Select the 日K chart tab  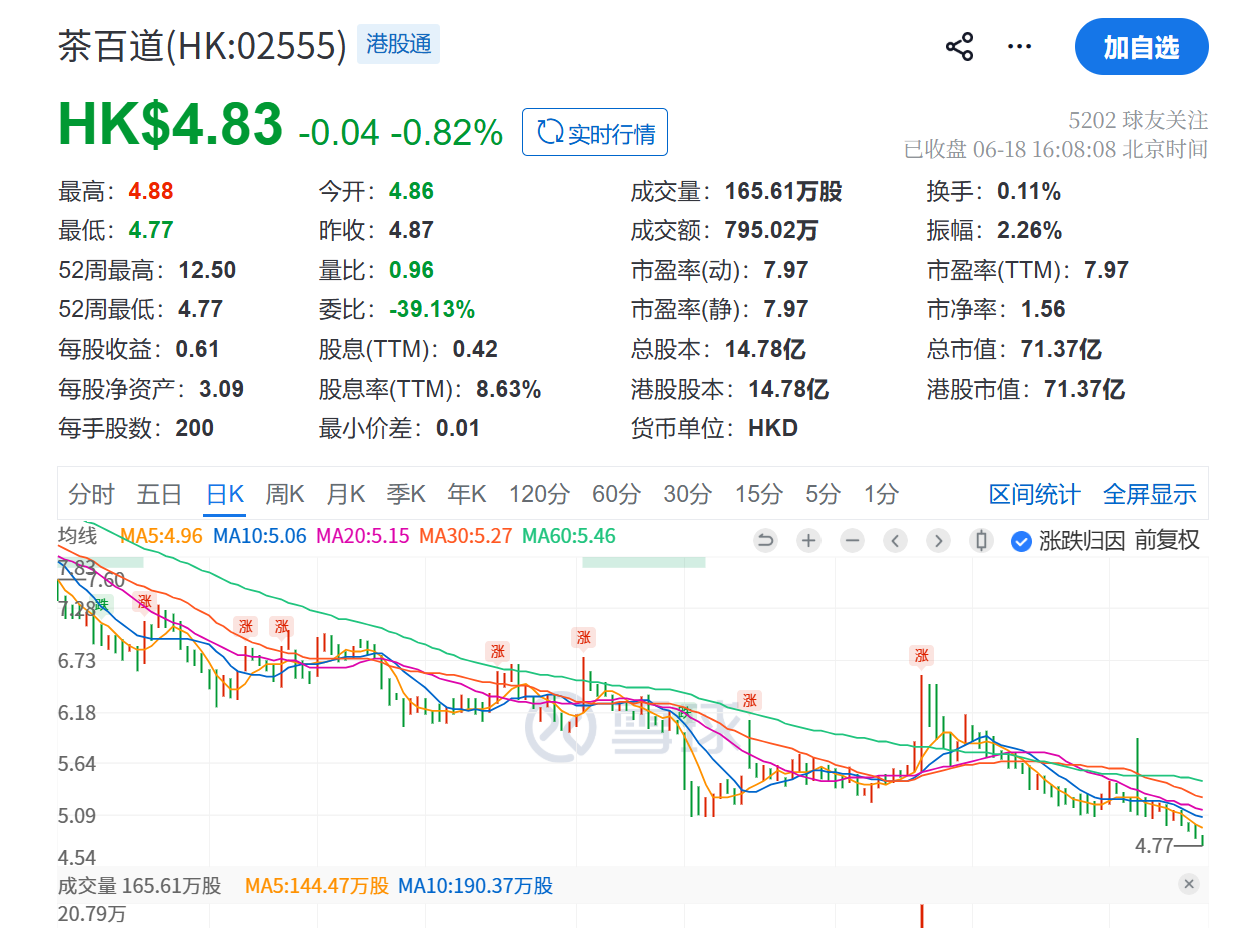tap(224, 493)
